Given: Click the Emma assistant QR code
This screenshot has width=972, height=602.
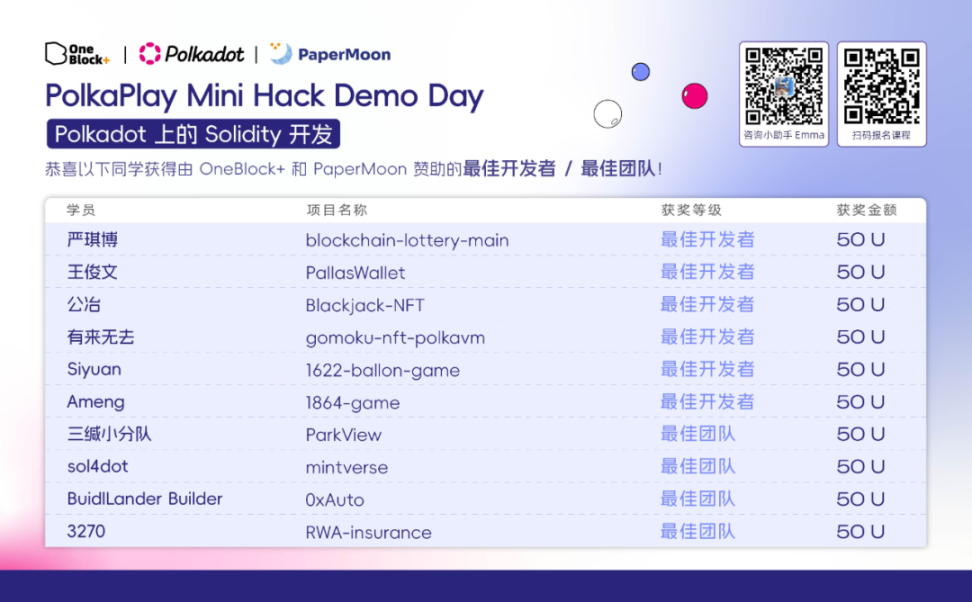Looking at the screenshot, I should tap(784, 86).
